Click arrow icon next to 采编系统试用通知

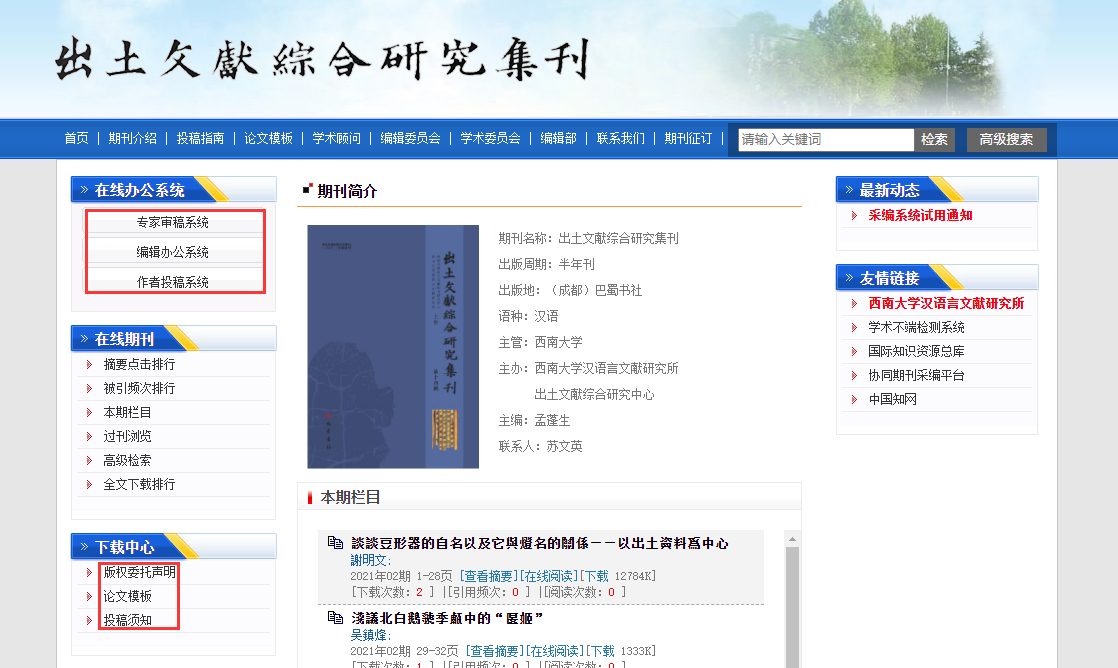point(854,216)
